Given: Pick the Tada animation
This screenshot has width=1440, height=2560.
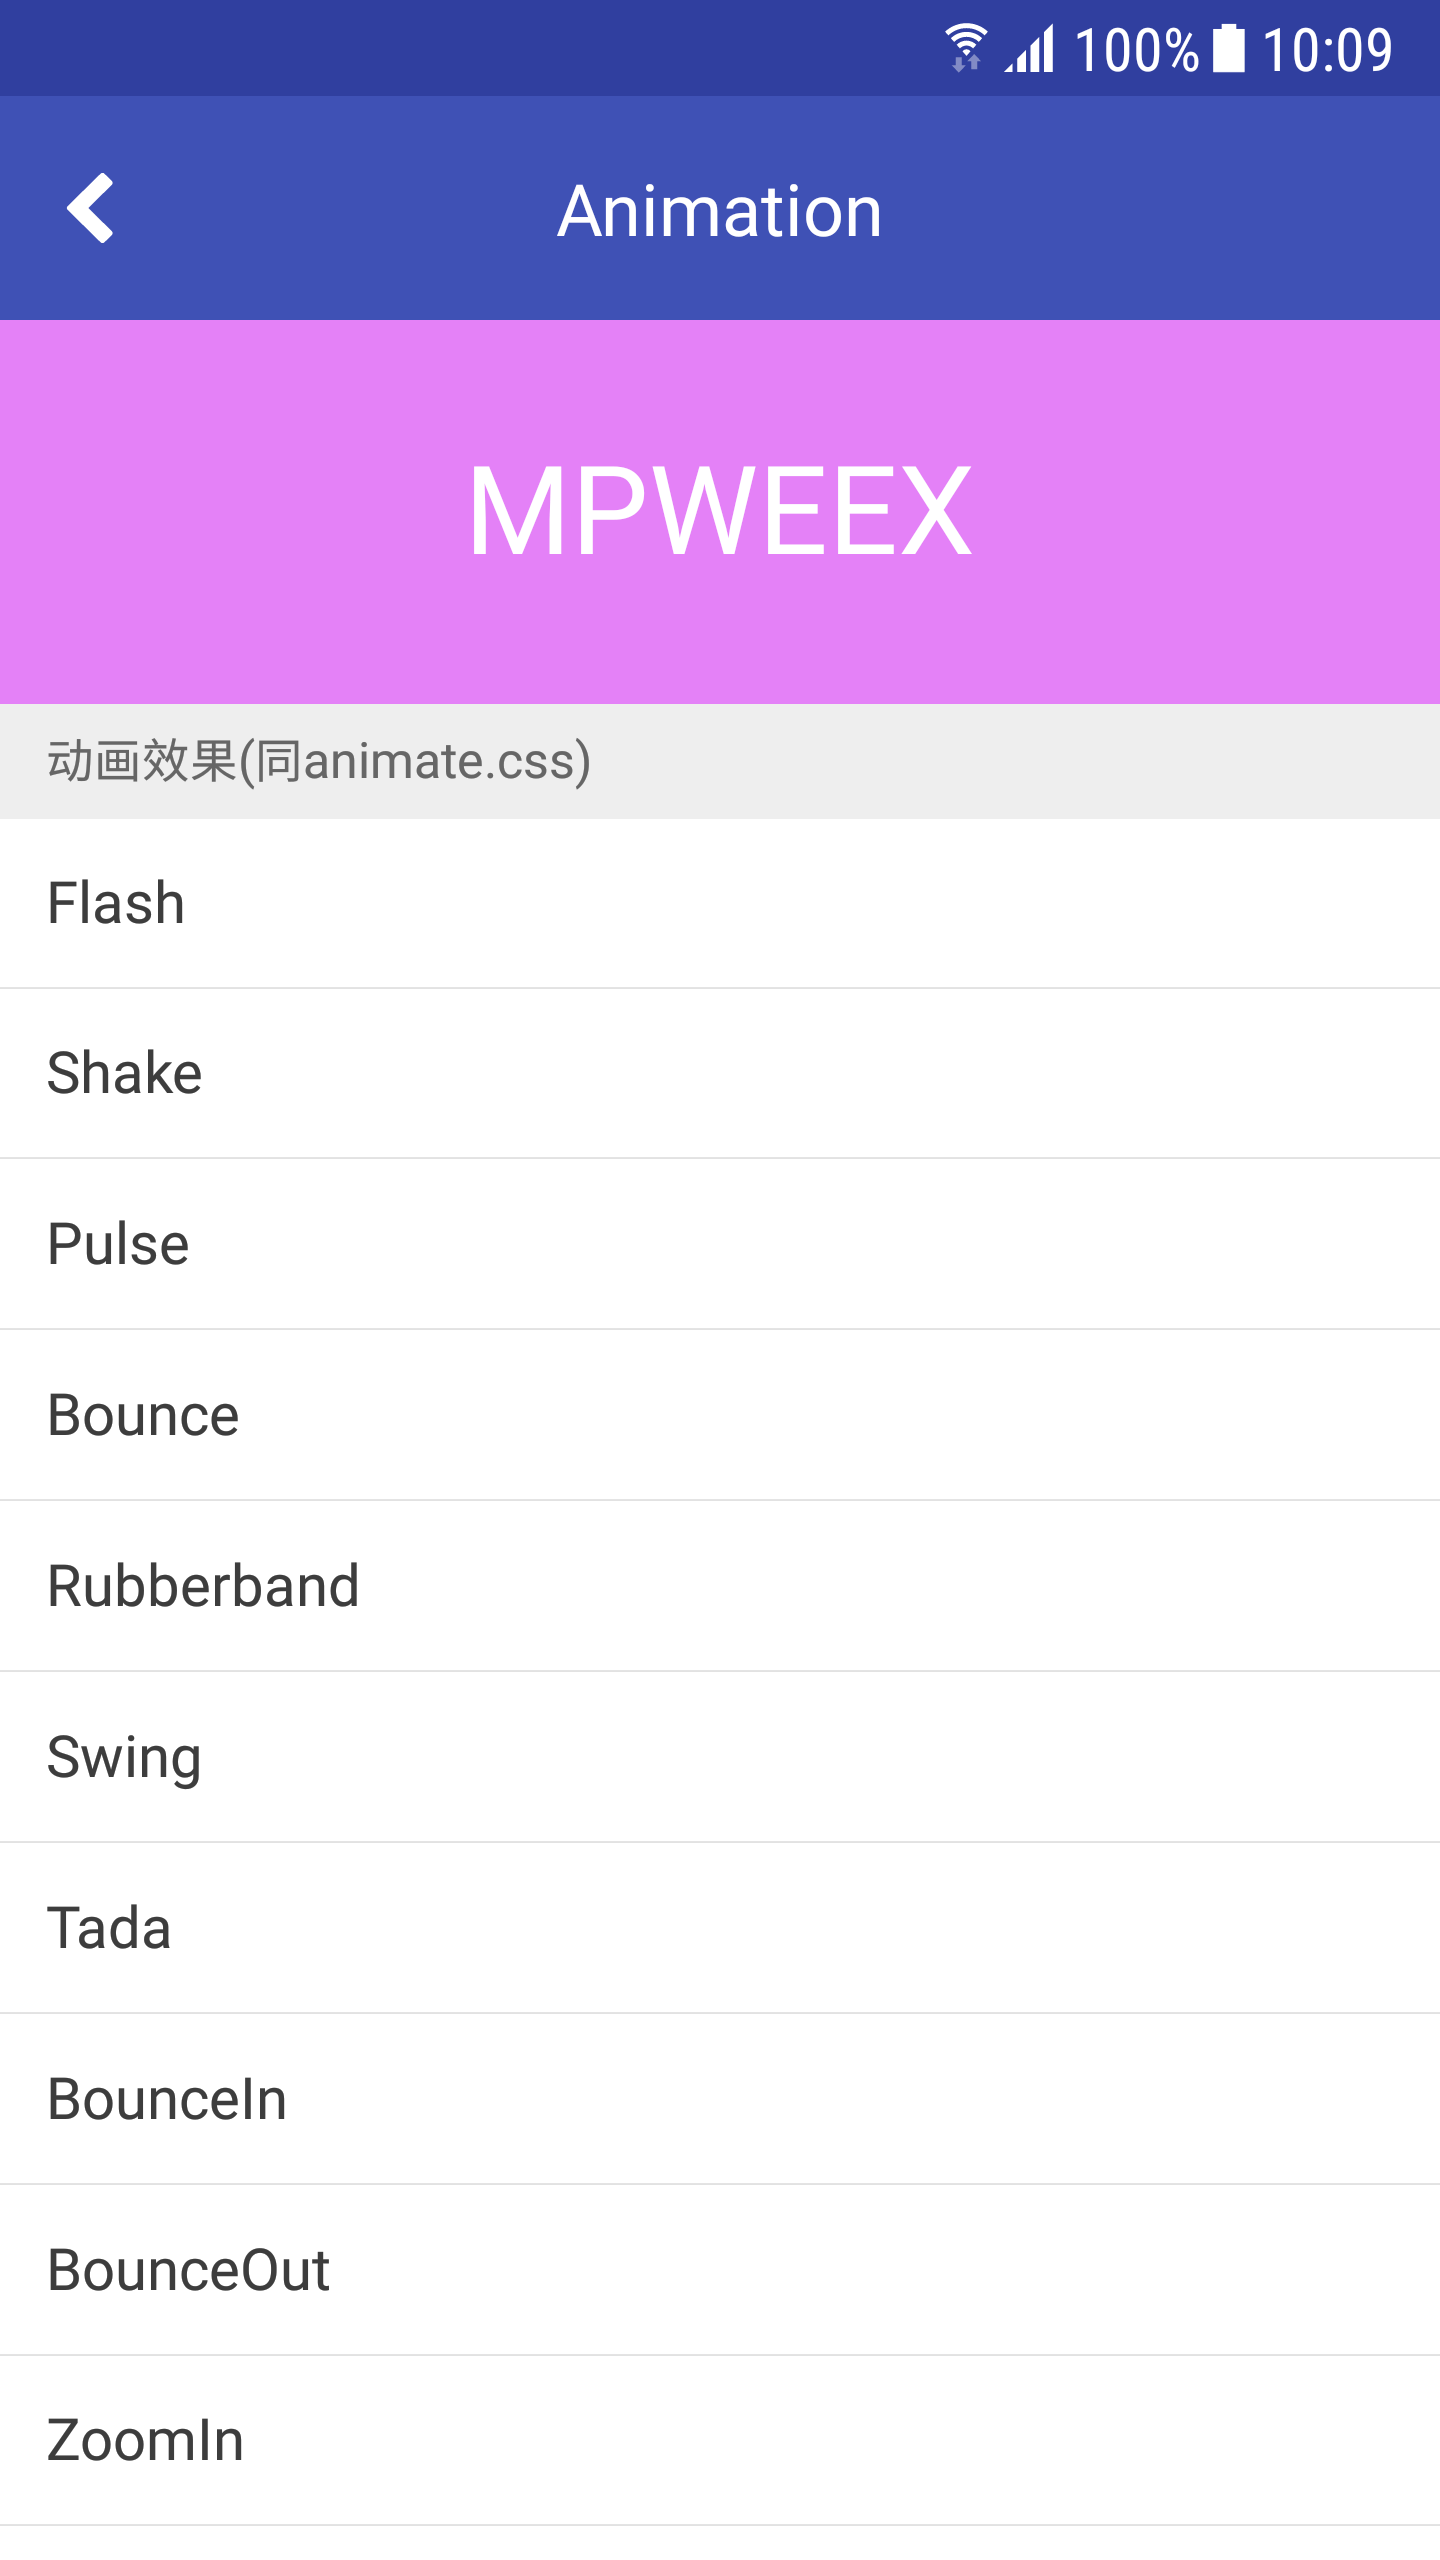Looking at the screenshot, I should tap(720, 1928).
